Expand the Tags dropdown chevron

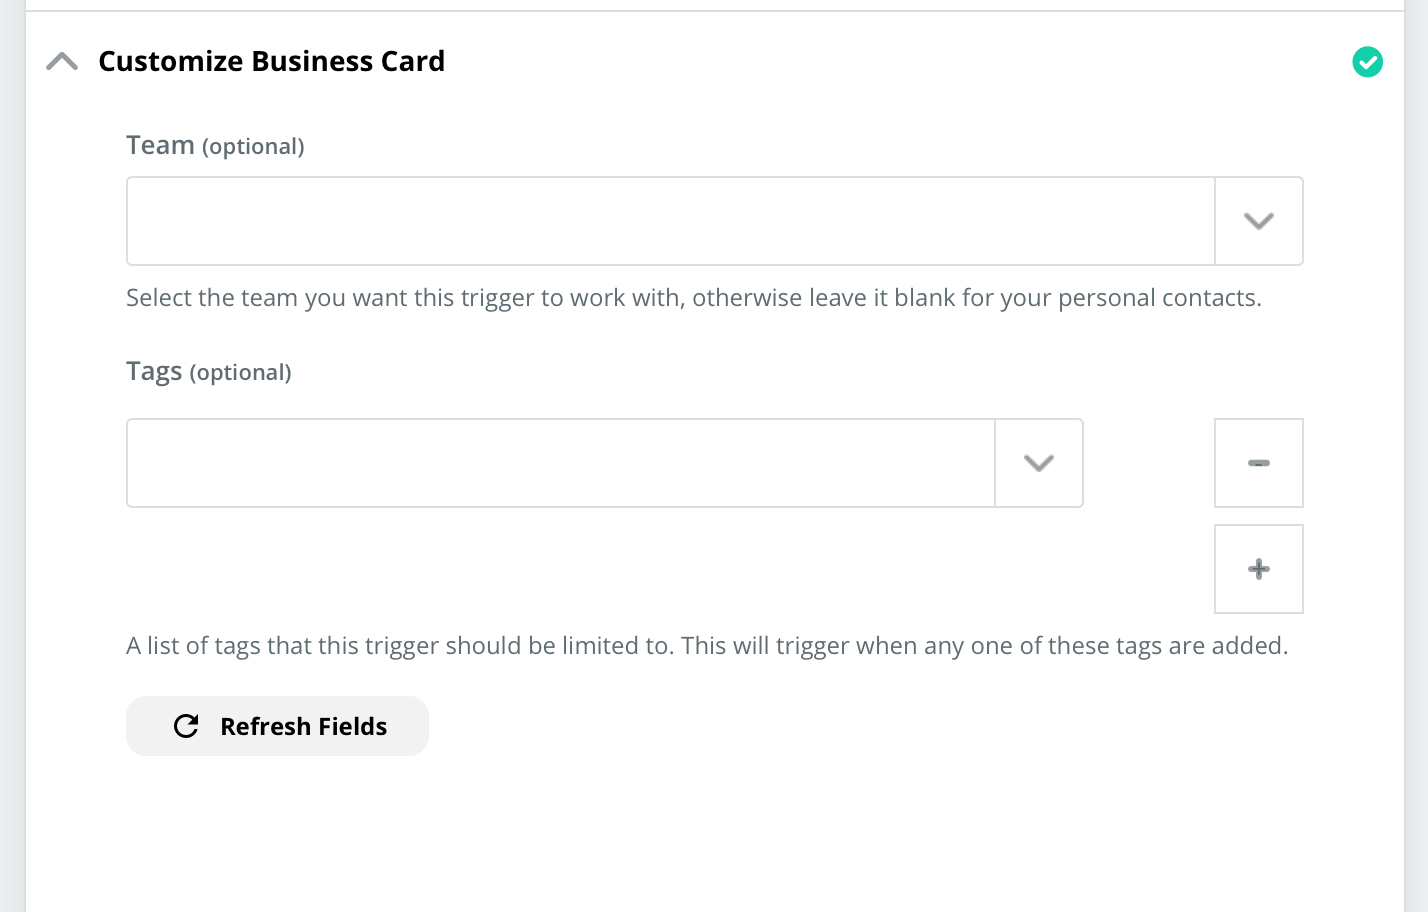click(x=1039, y=463)
